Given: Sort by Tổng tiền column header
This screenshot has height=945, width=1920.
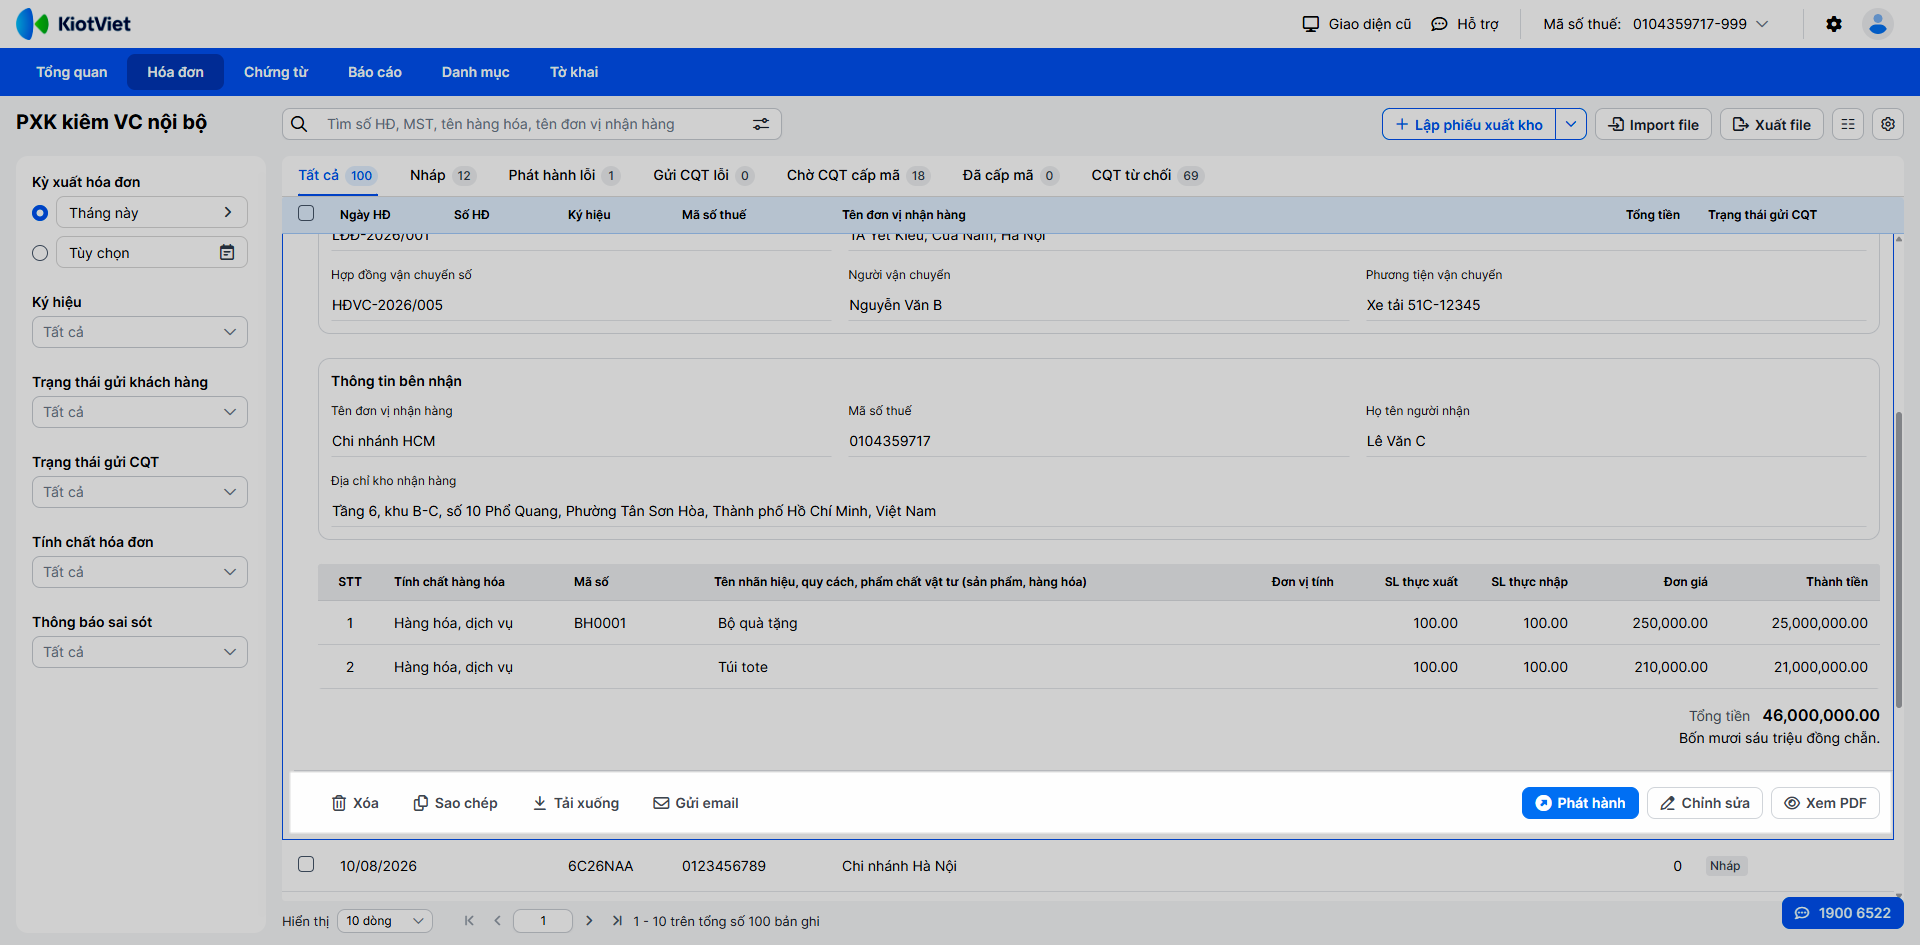Looking at the screenshot, I should (1652, 215).
